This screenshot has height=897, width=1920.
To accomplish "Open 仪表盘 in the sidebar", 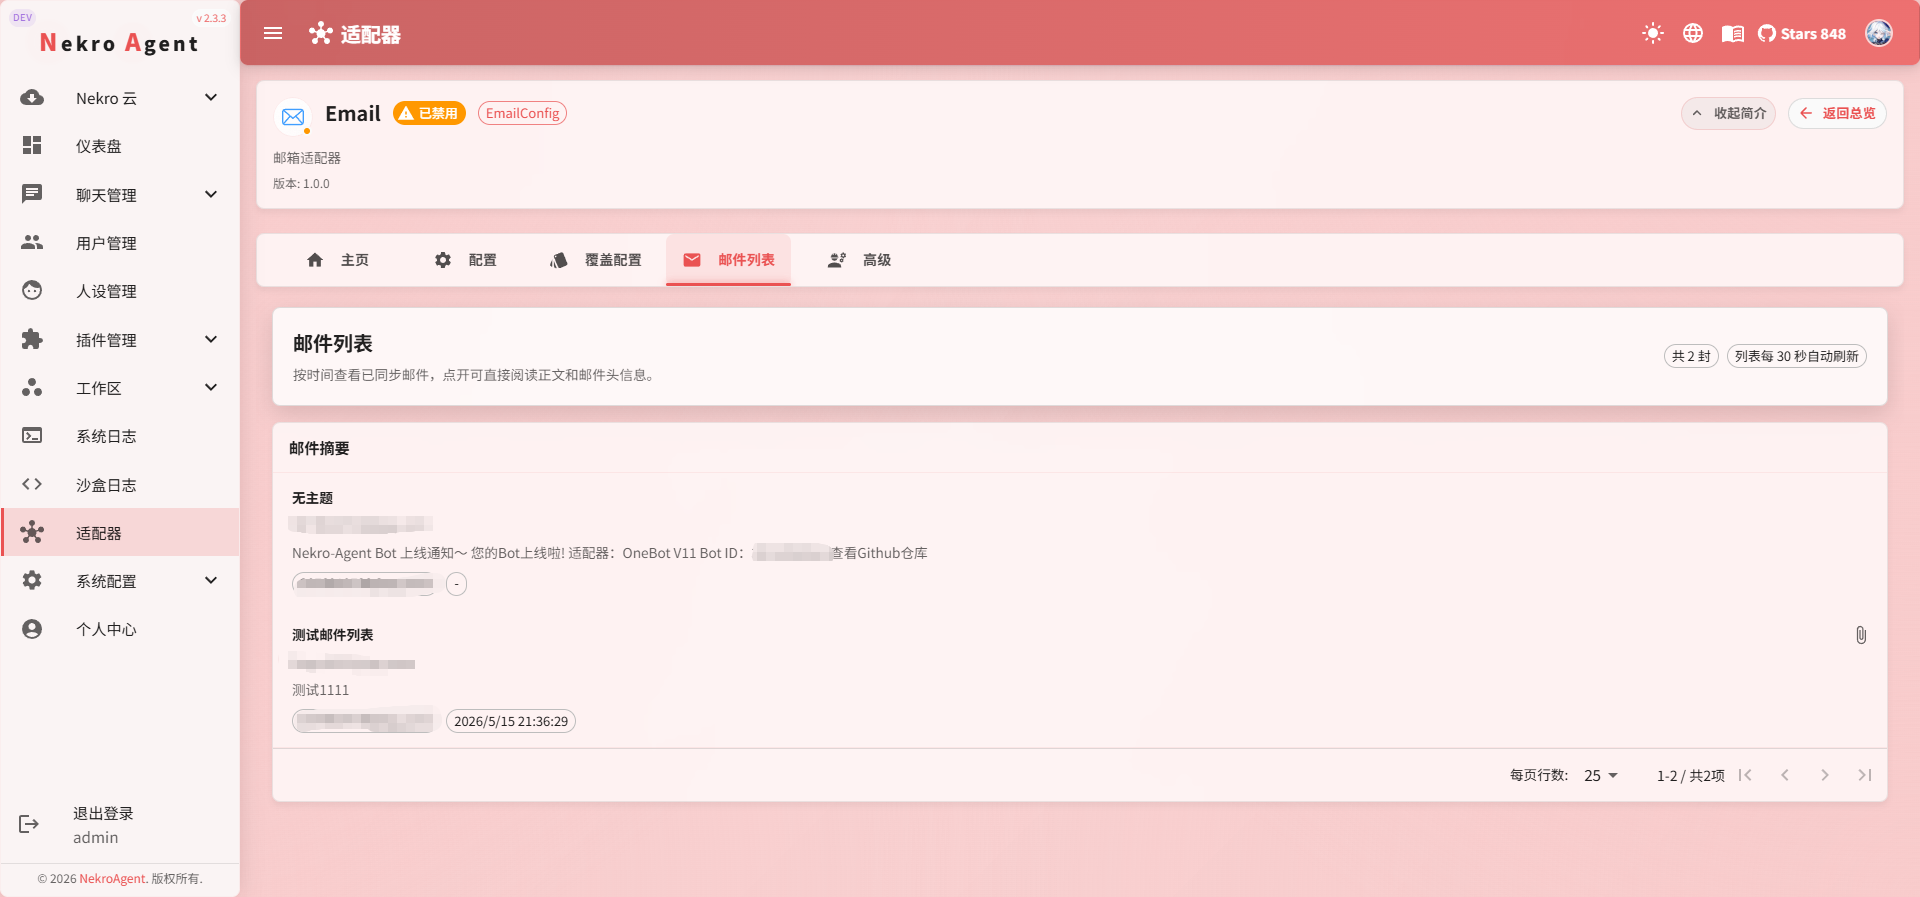I will point(120,146).
